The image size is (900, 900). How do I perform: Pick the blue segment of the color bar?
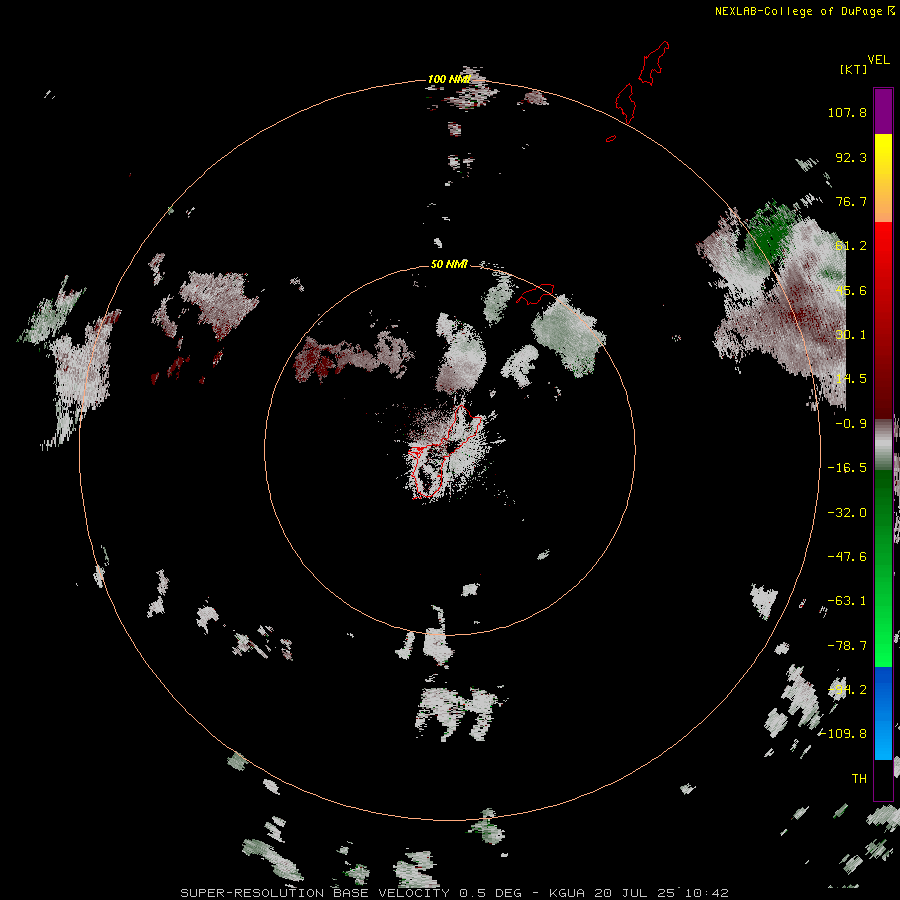coord(883,713)
